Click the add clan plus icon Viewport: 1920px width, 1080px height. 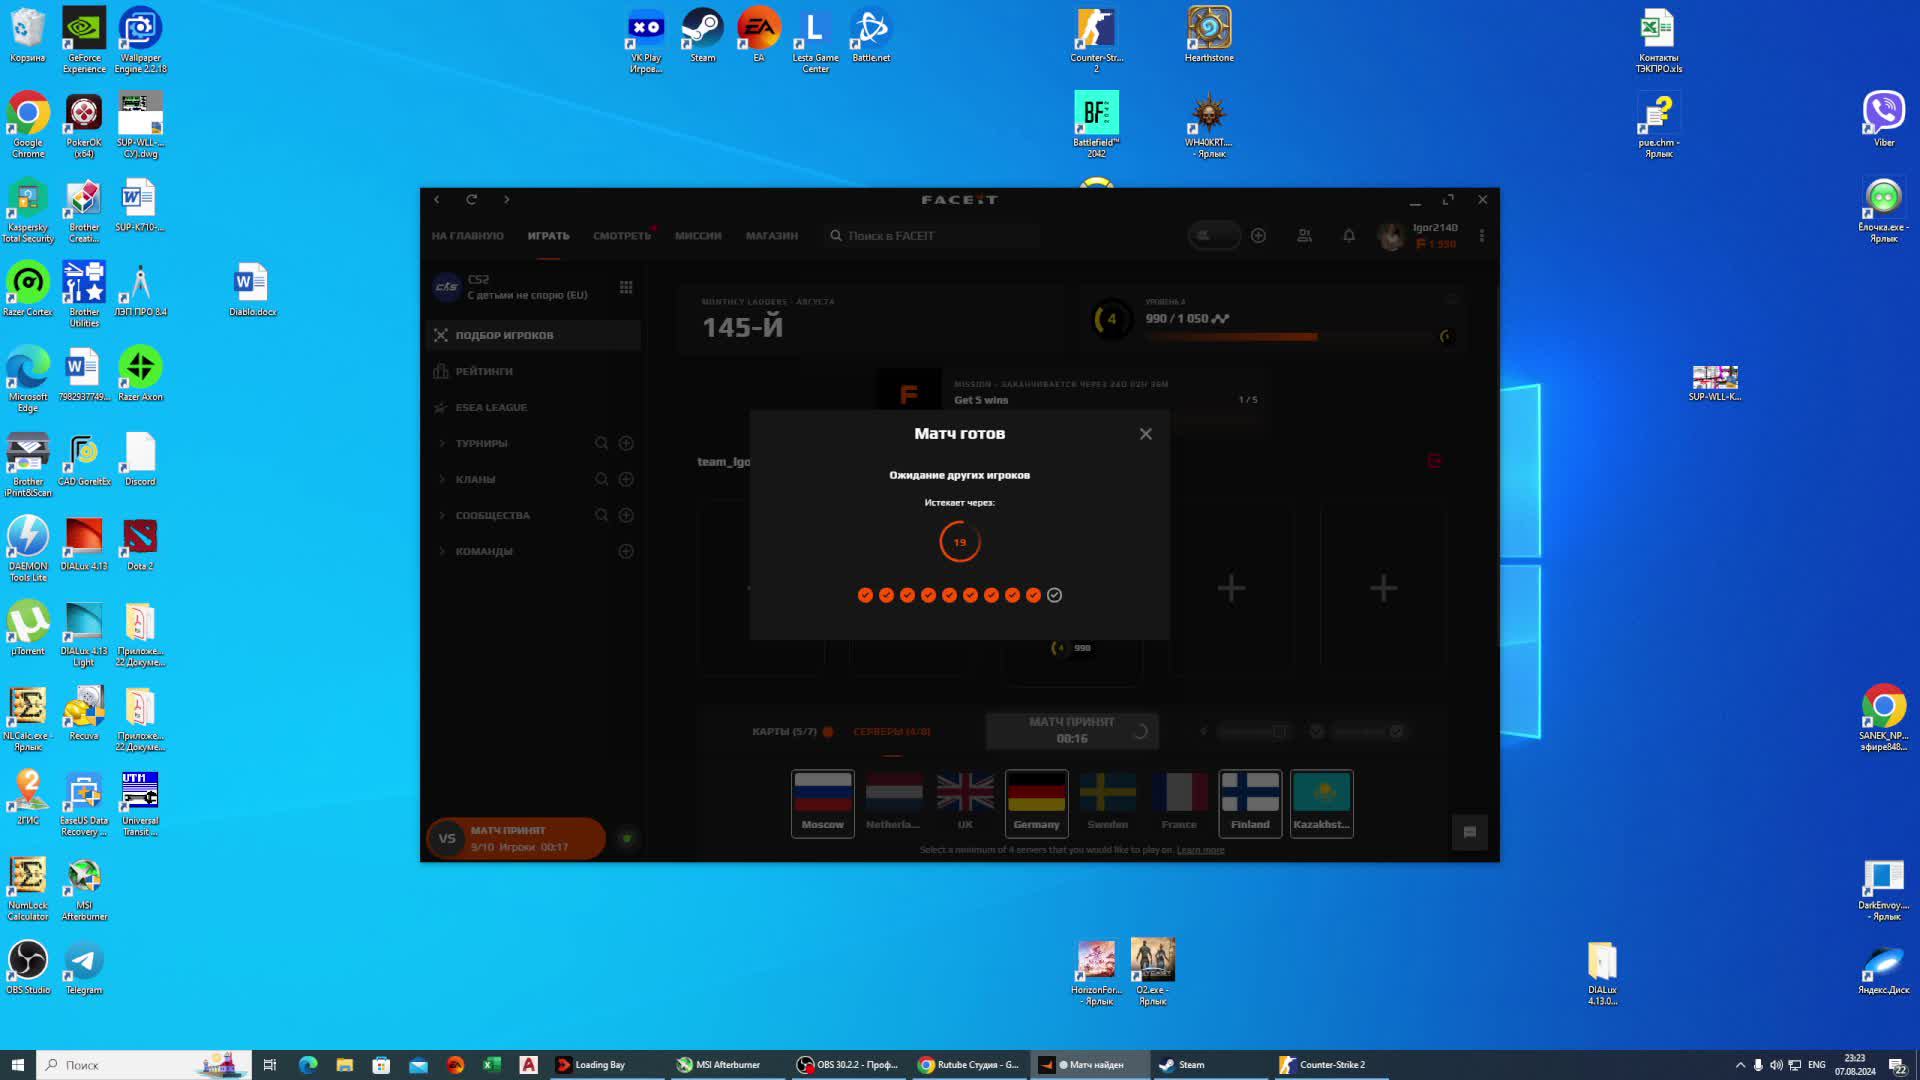point(626,479)
